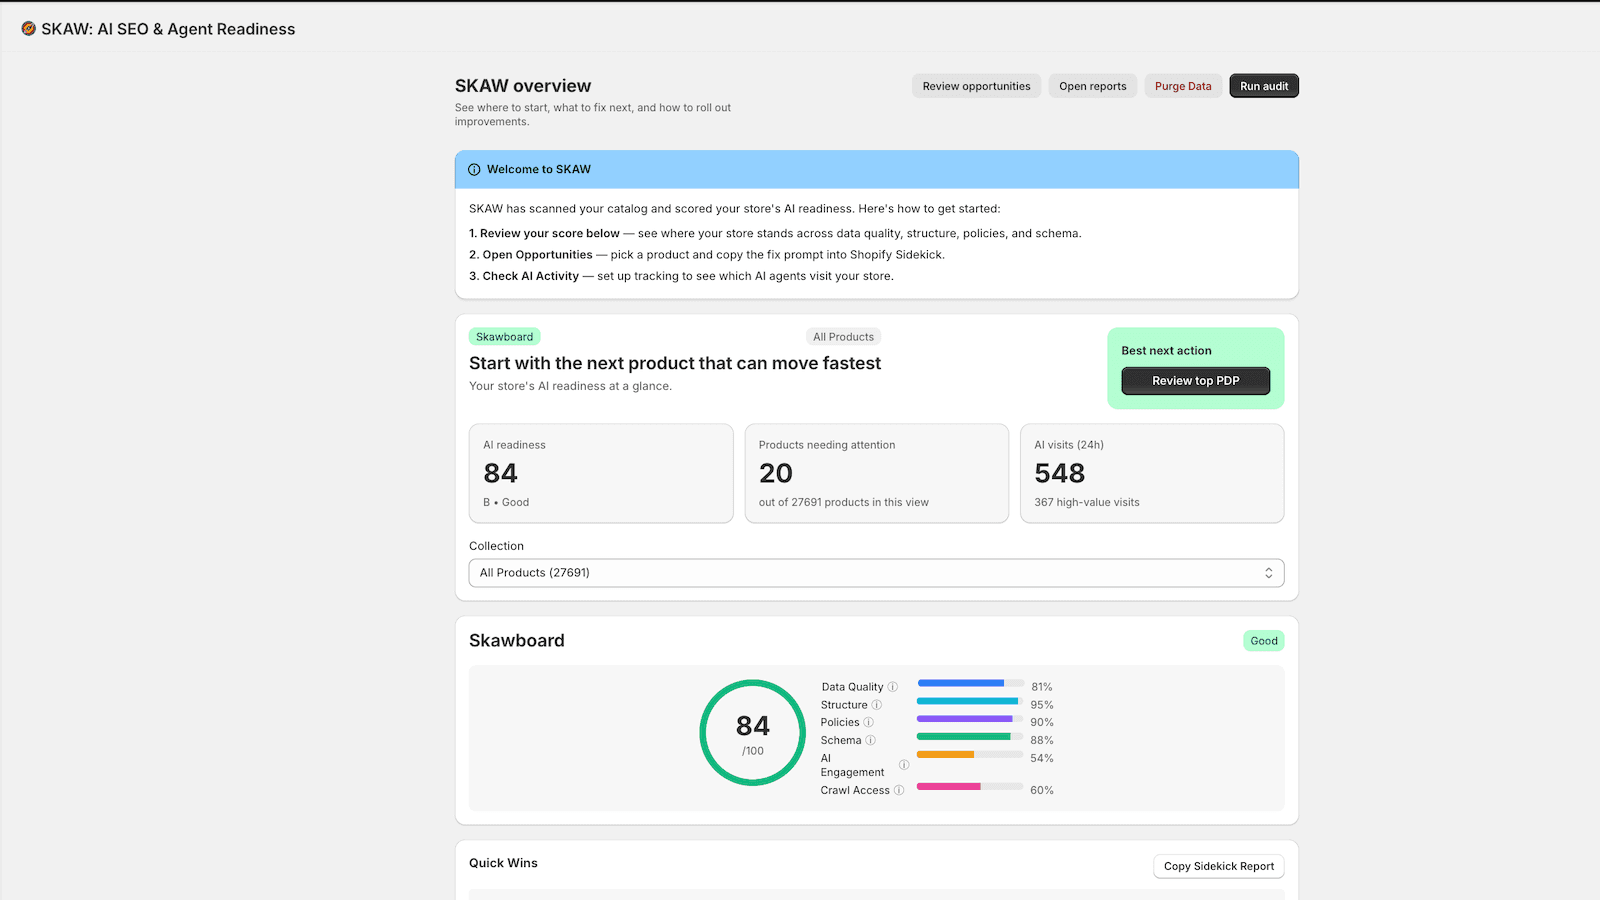Click the Structure 95% progress bar
The image size is (1600, 900).
970,701
